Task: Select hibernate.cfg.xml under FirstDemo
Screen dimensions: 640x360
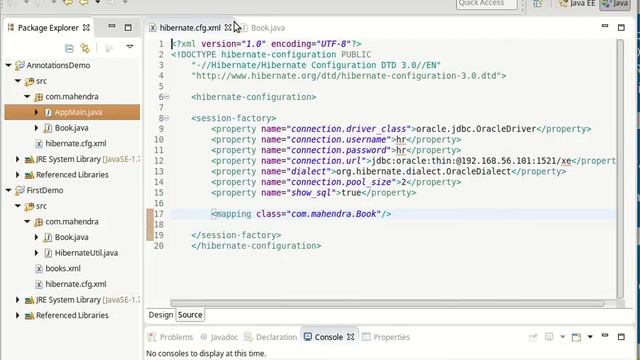Action: (76, 284)
